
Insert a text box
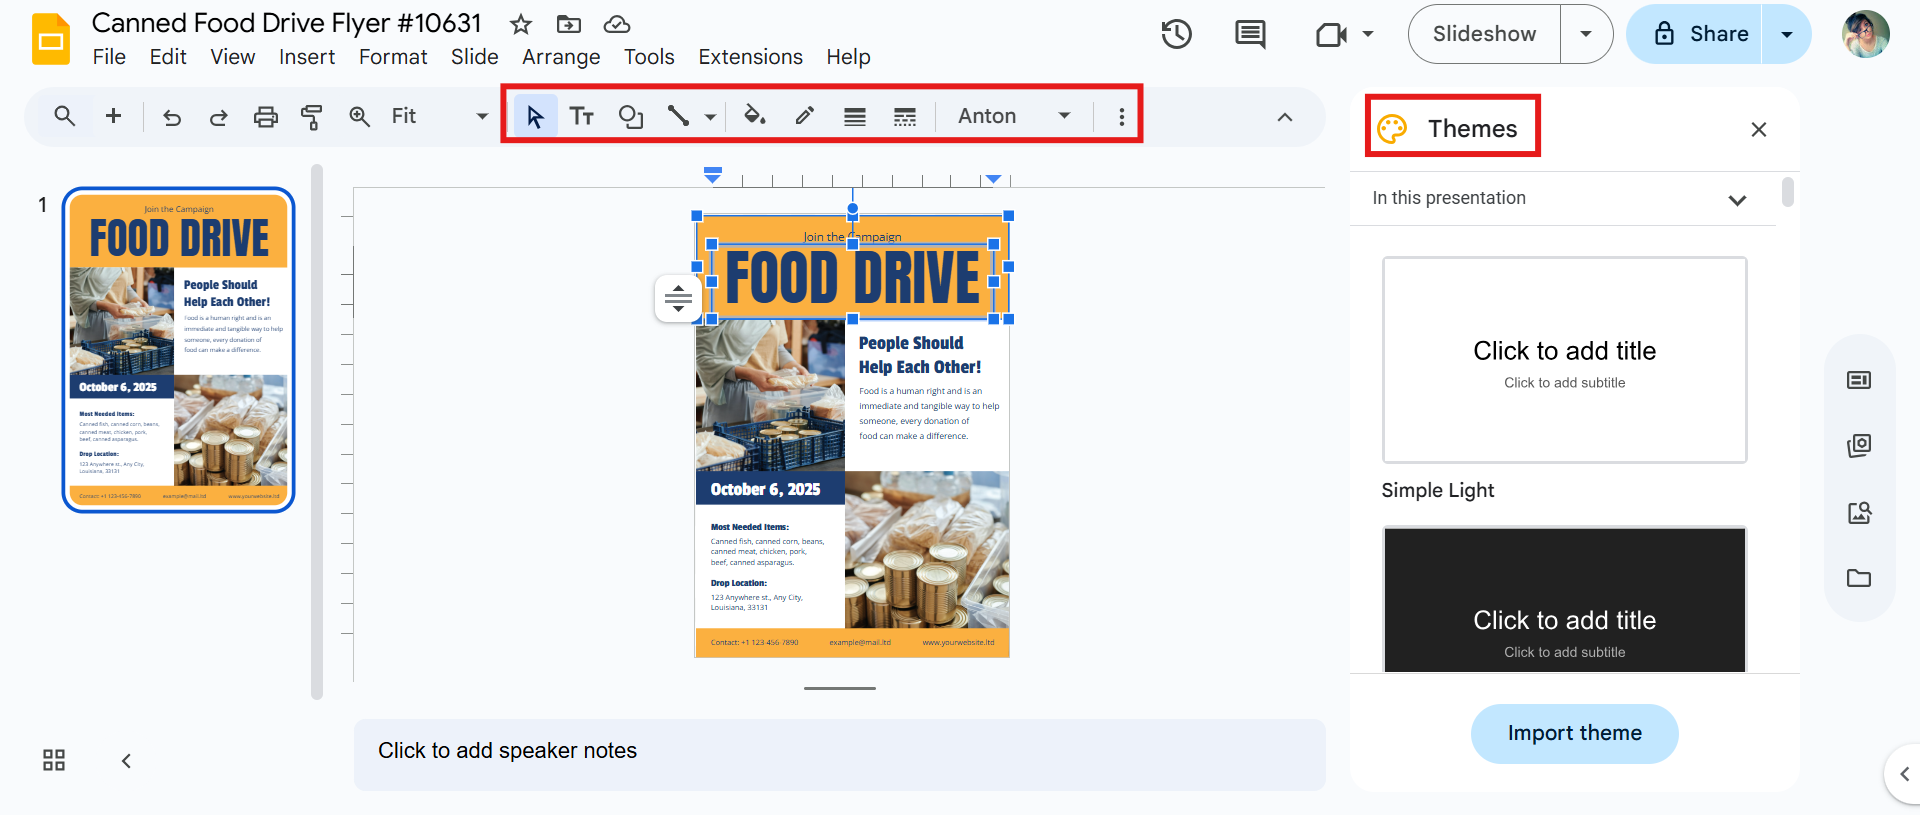(x=582, y=117)
